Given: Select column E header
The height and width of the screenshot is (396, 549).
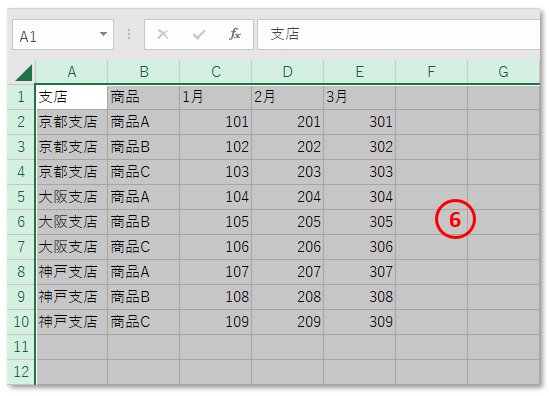Looking at the screenshot, I should click(x=360, y=72).
